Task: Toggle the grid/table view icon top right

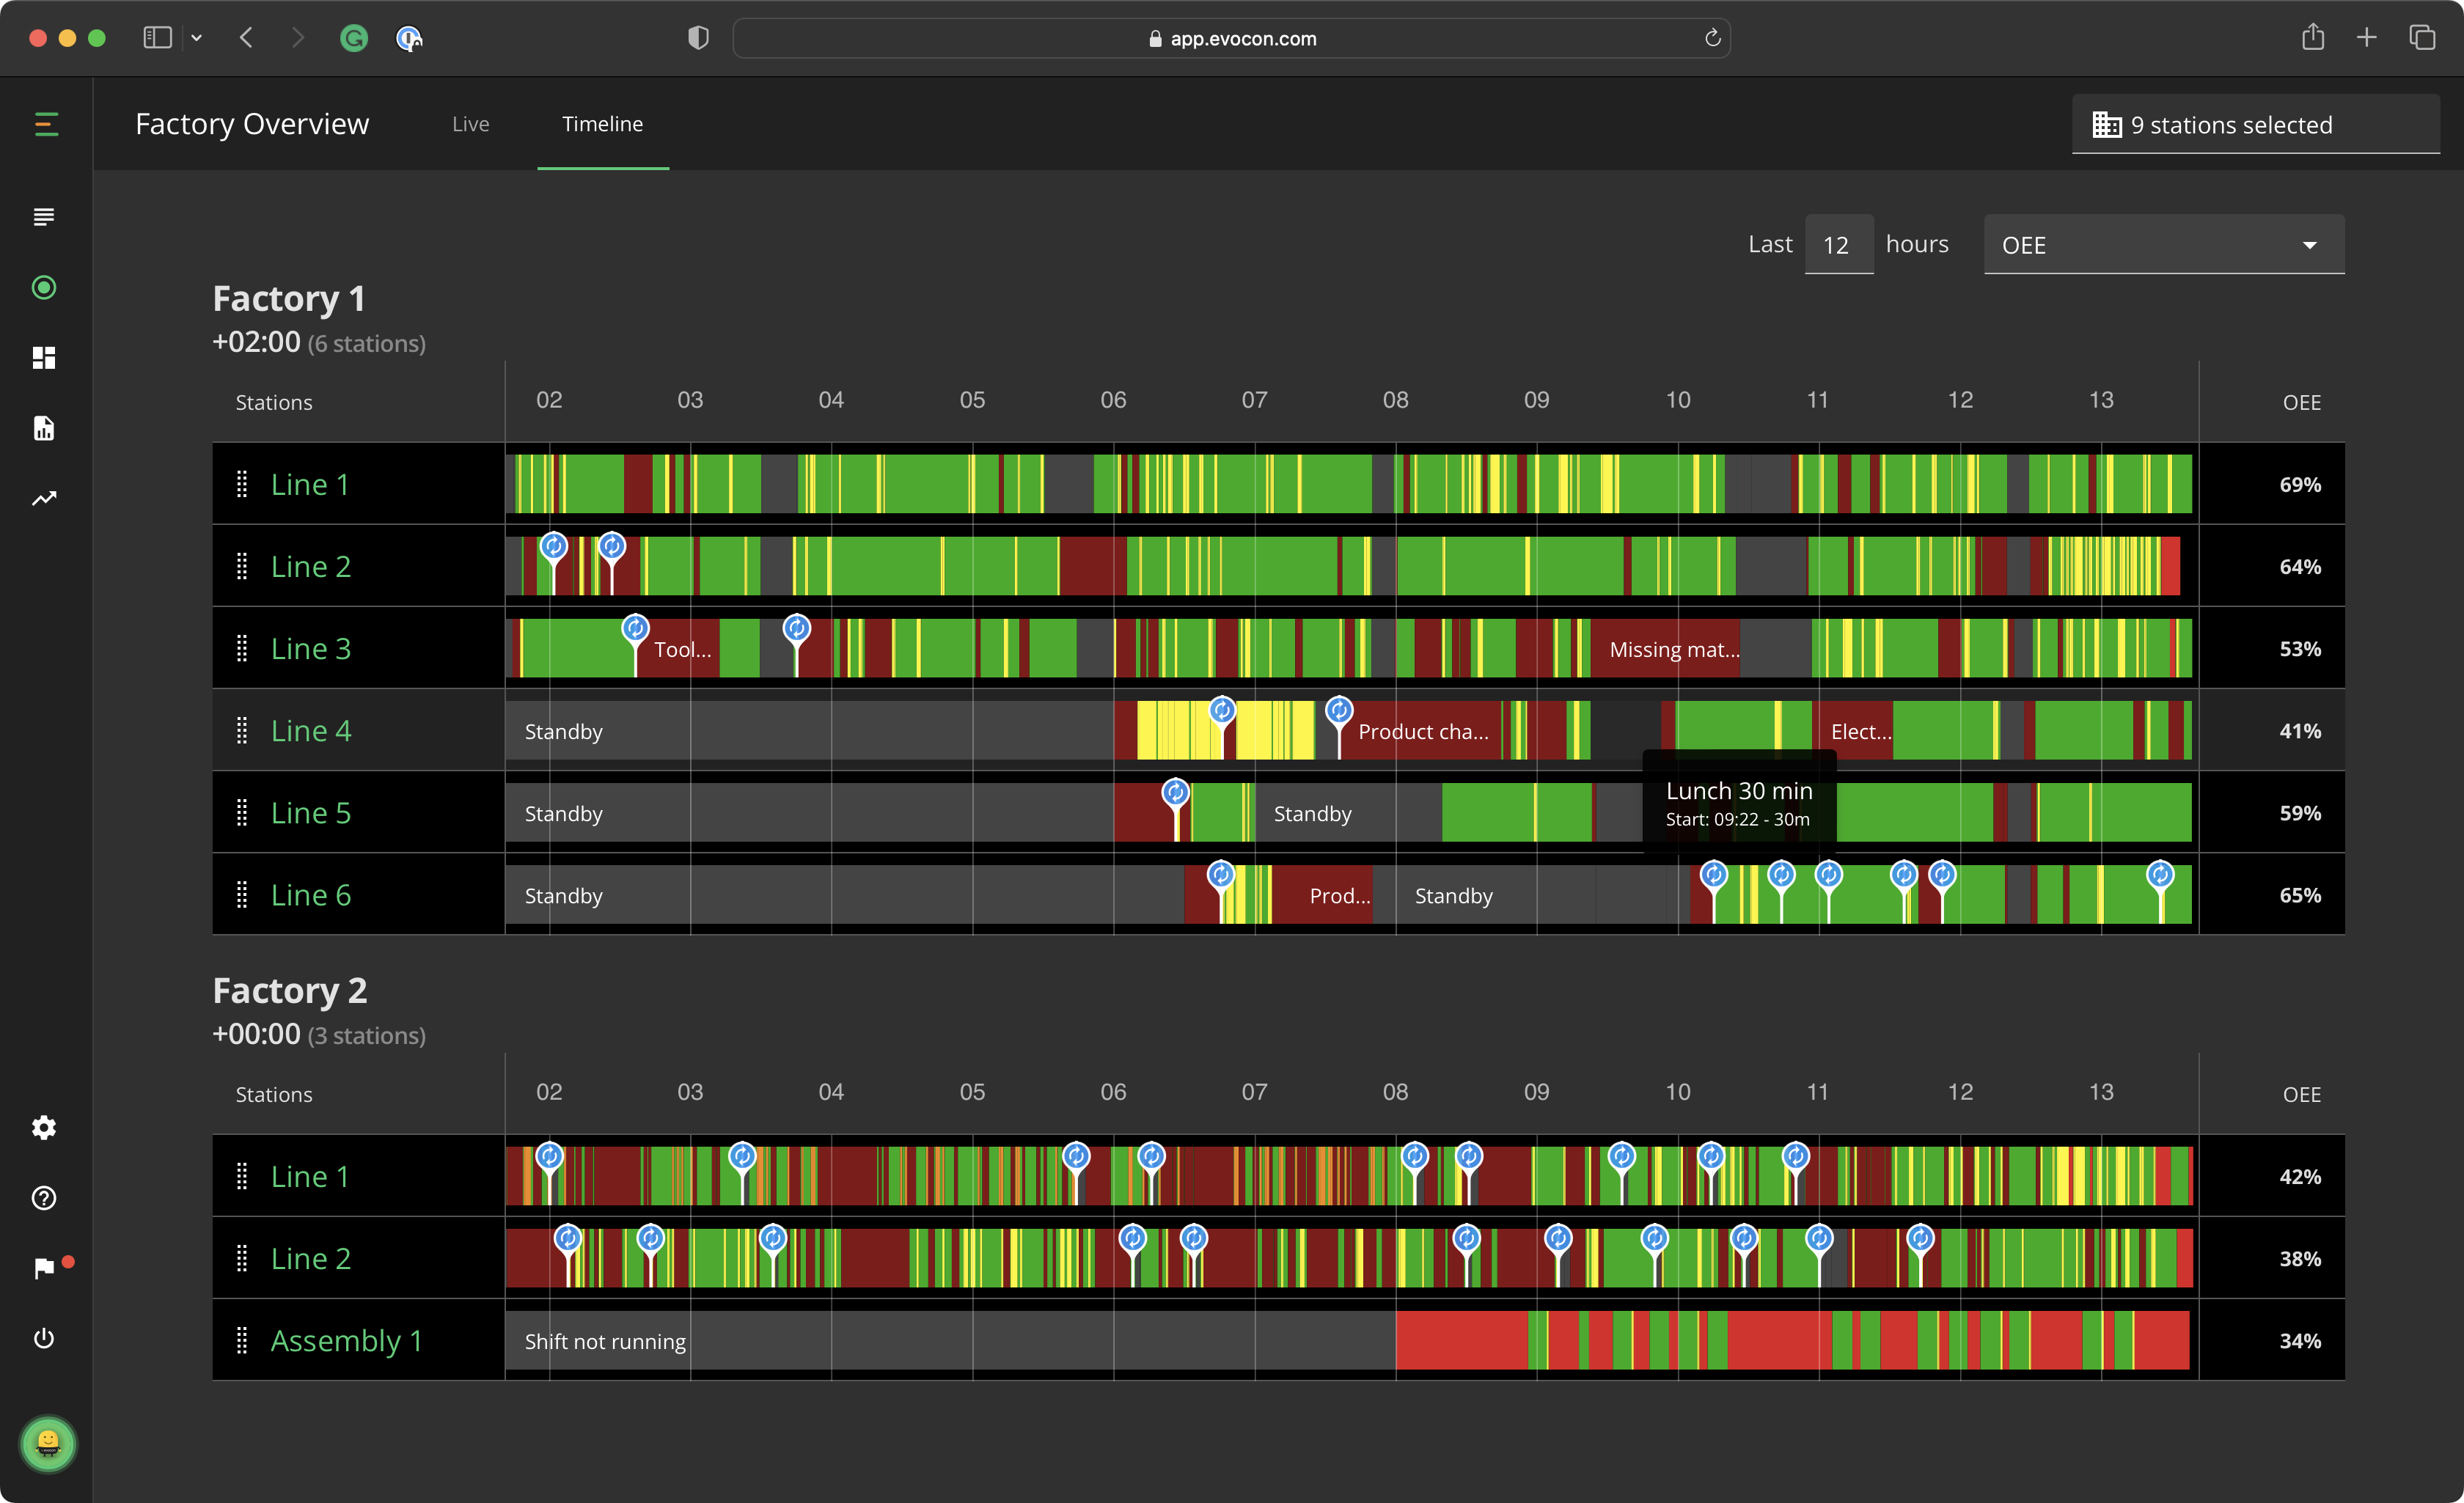Action: 2107,123
